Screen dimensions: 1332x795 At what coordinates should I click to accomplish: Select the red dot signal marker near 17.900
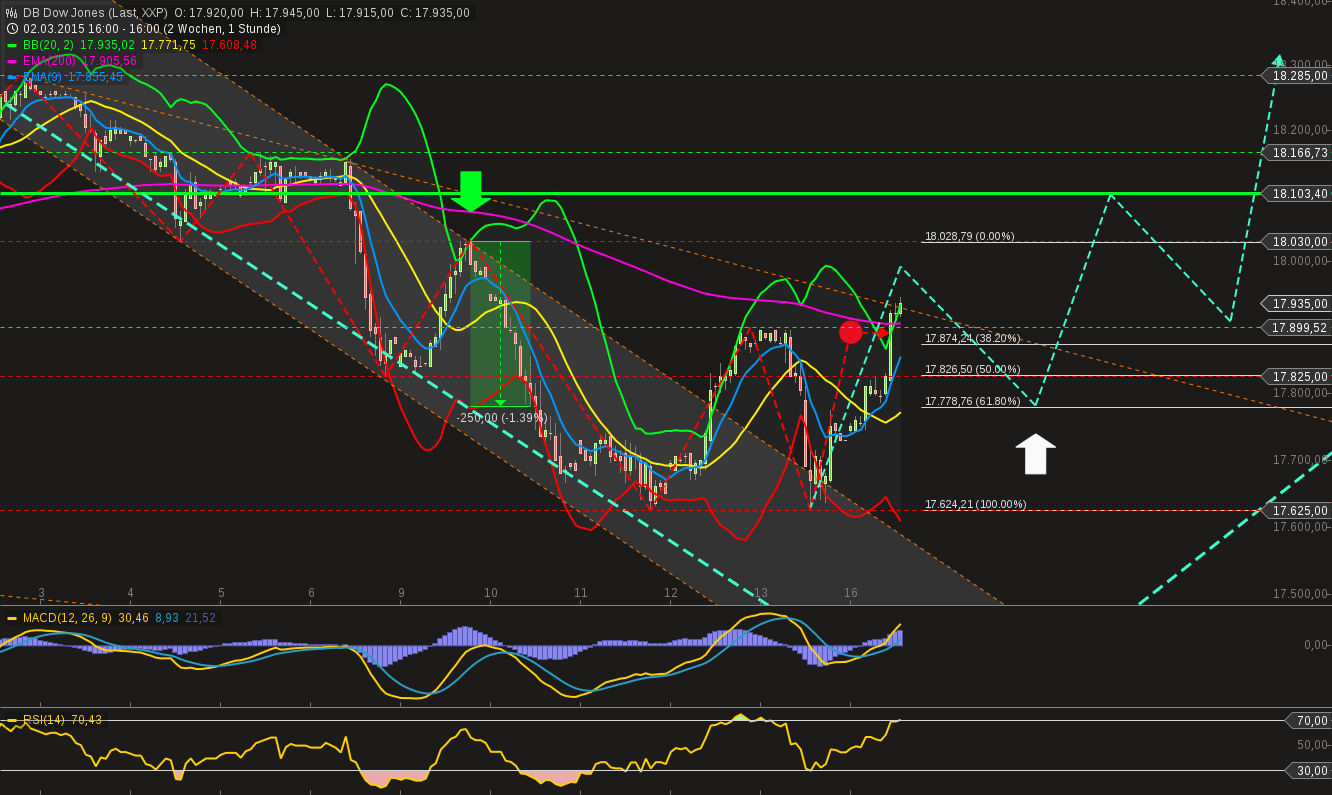coord(850,332)
